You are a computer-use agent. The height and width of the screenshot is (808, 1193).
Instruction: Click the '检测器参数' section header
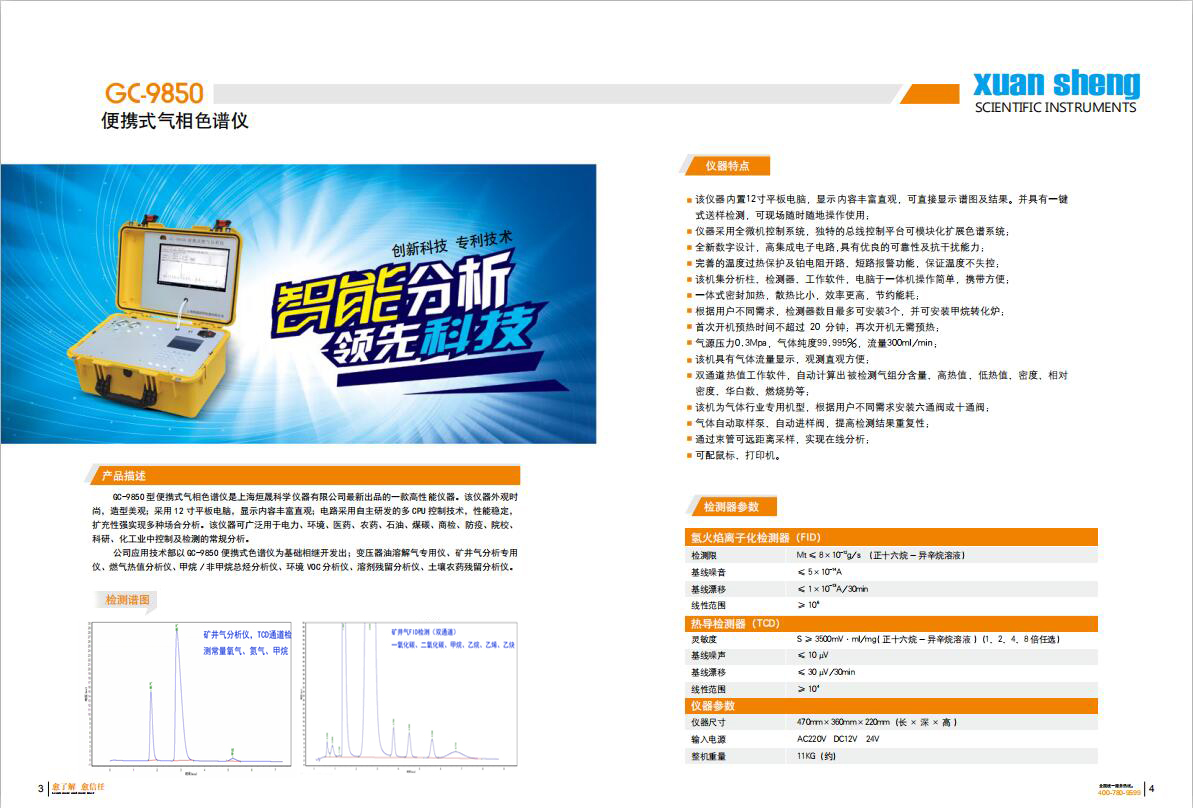point(730,507)
